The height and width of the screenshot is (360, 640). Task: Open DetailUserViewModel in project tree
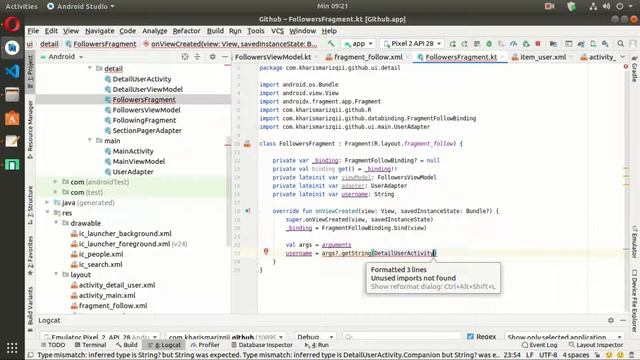[x=147, y=89]
